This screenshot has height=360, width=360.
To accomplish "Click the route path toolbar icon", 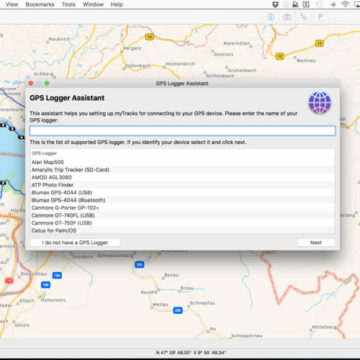I will click(x=304, y=17).
